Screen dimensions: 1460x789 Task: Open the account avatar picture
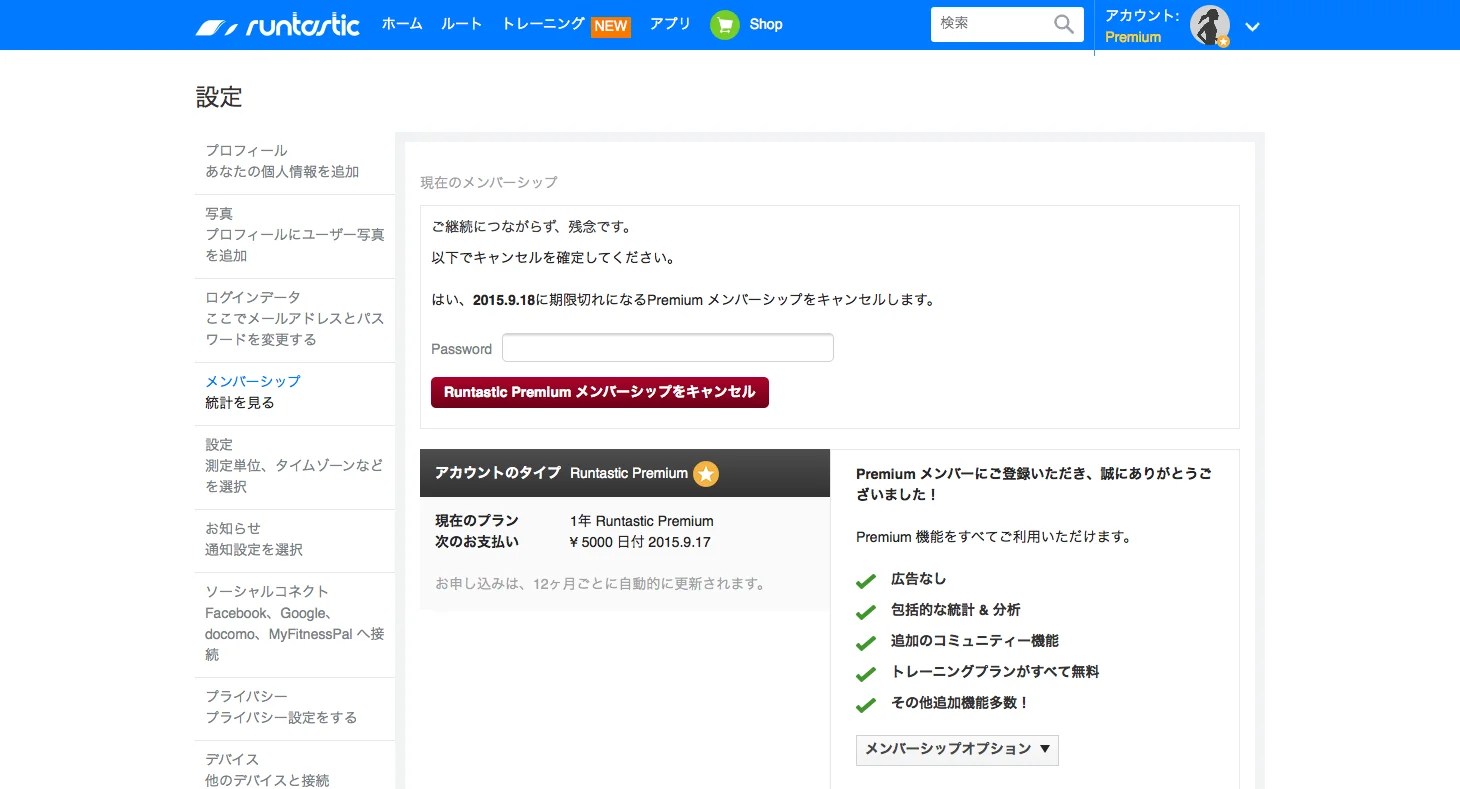click(x=1209, y=25)
